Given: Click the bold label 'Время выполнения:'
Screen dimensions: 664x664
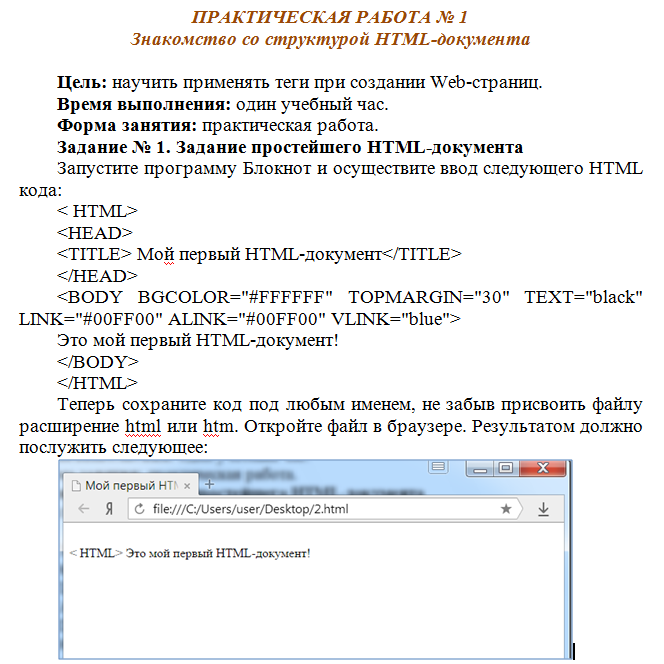Looking at the screenshot, I should point(144,104).
